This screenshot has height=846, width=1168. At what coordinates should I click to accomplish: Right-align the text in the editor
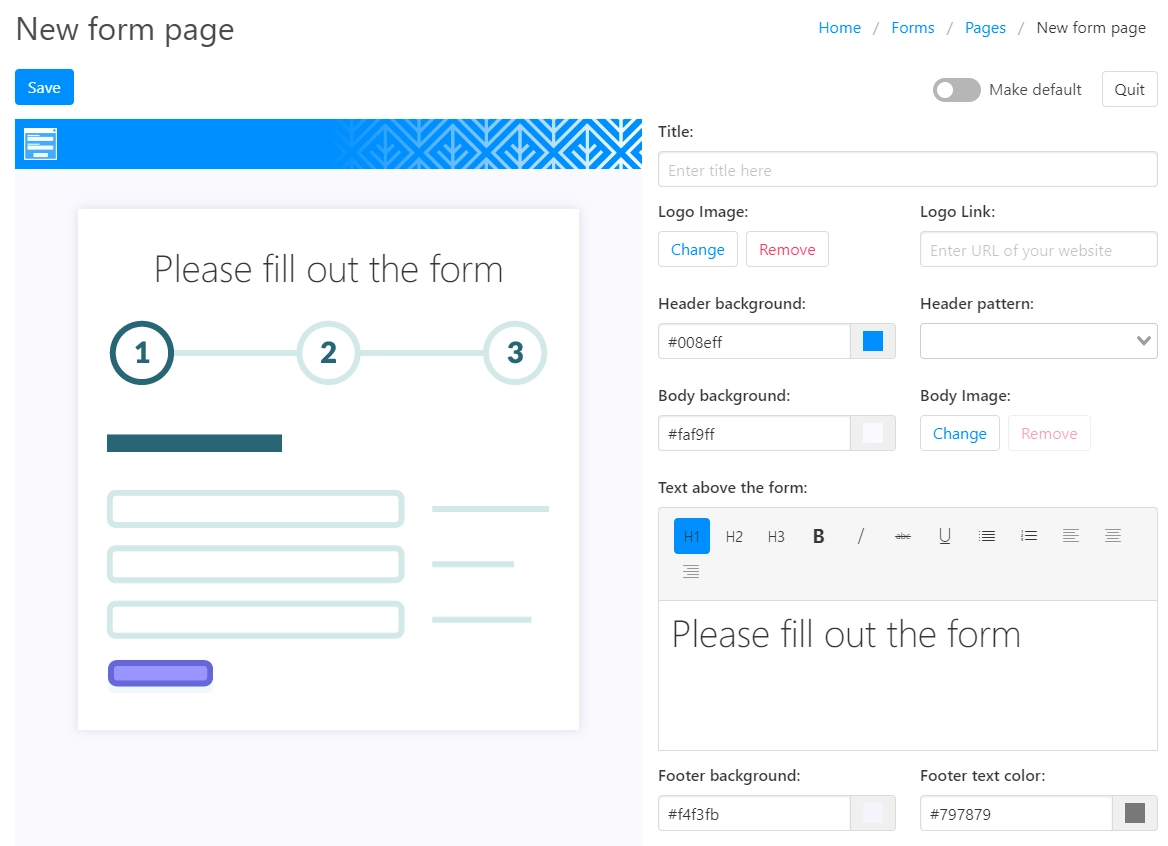tap(691, 572)
